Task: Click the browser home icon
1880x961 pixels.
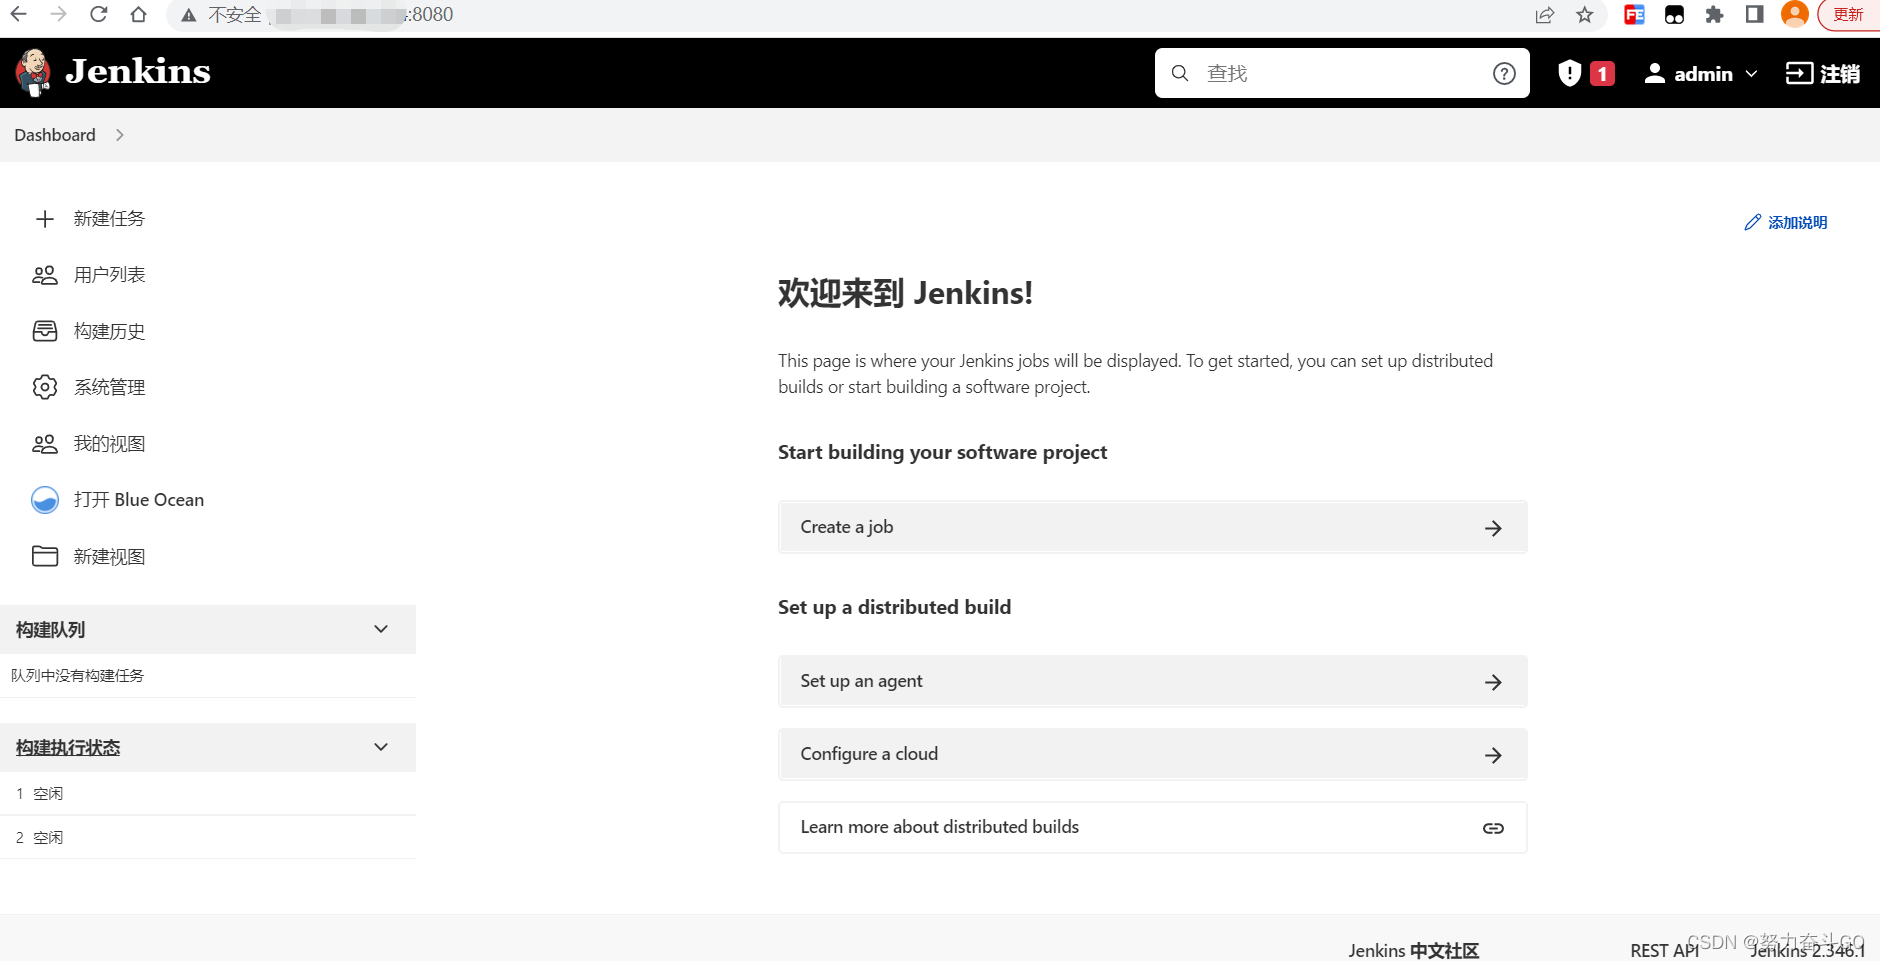Action: coord(138,14)
